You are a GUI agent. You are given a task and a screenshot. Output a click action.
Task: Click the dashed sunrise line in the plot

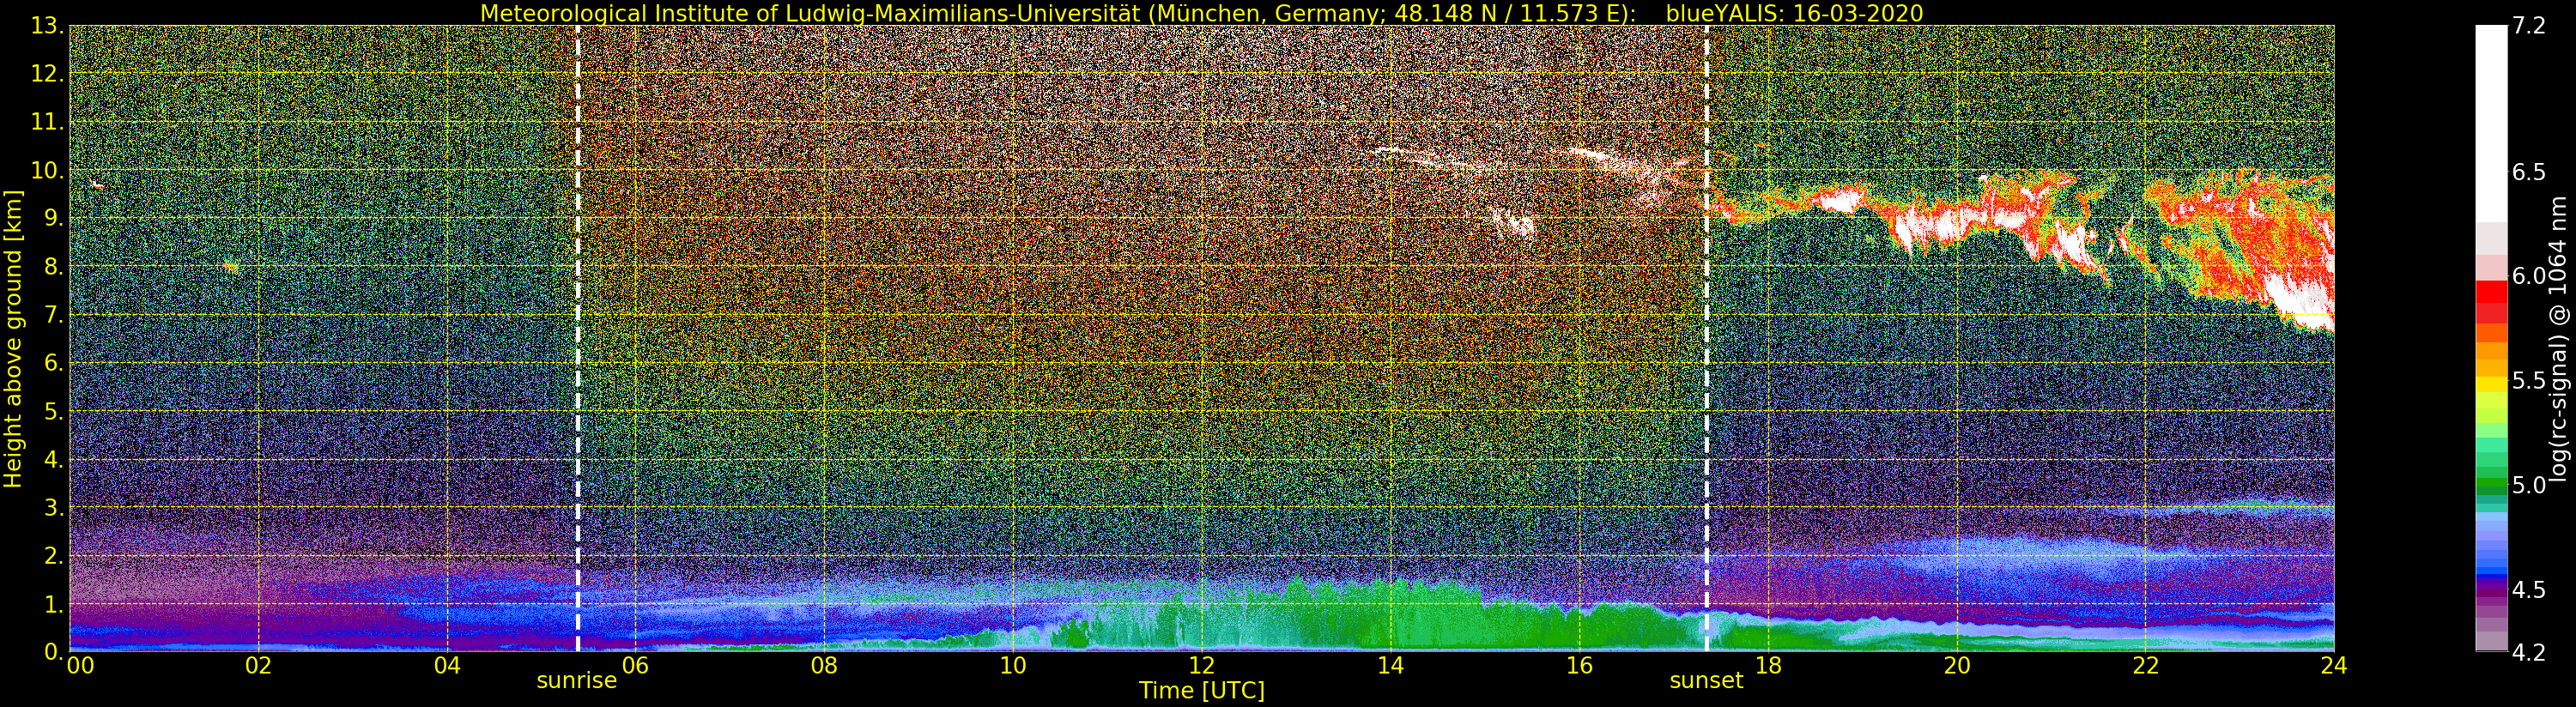click(578, 338)
